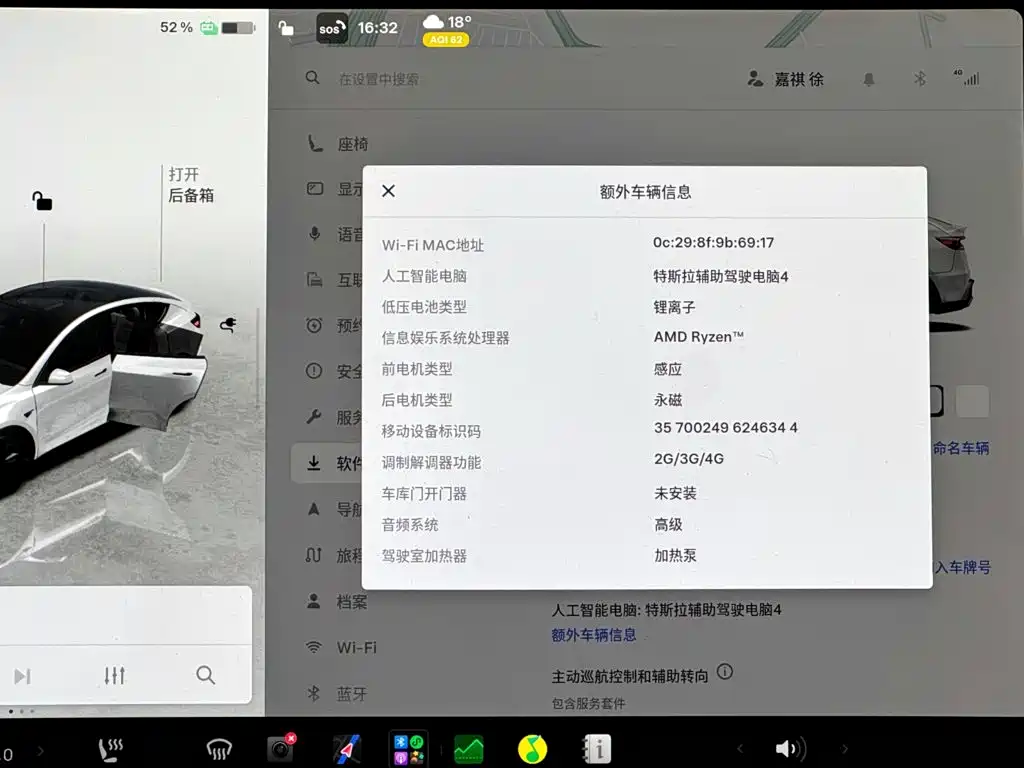The height and width of the screenshot is (768, 1024).
Task: Open the navigation app in dock
Action: pyautogui.click(x=347, y=748)
